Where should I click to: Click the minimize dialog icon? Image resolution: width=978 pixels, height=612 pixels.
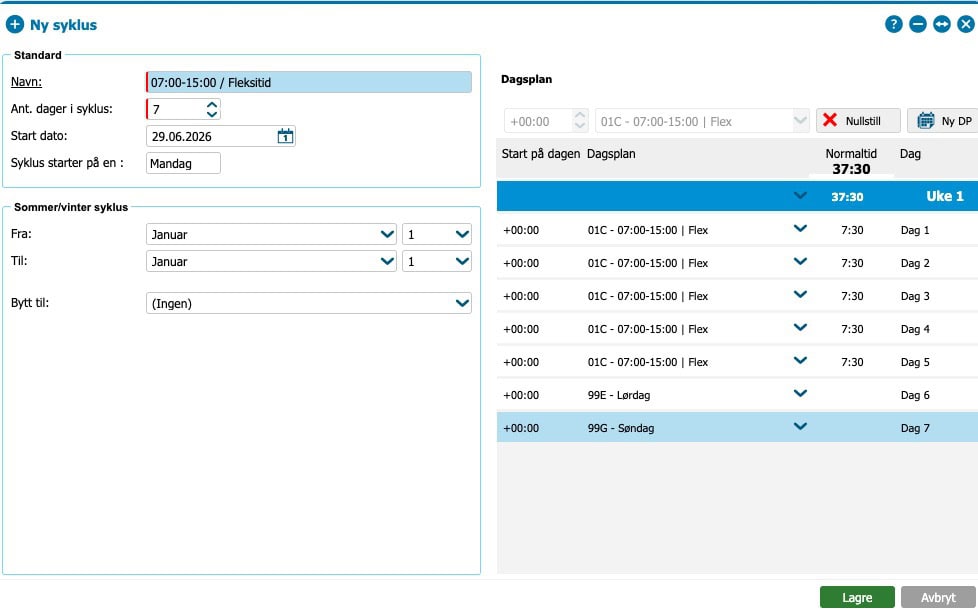(x=917, y=24)
